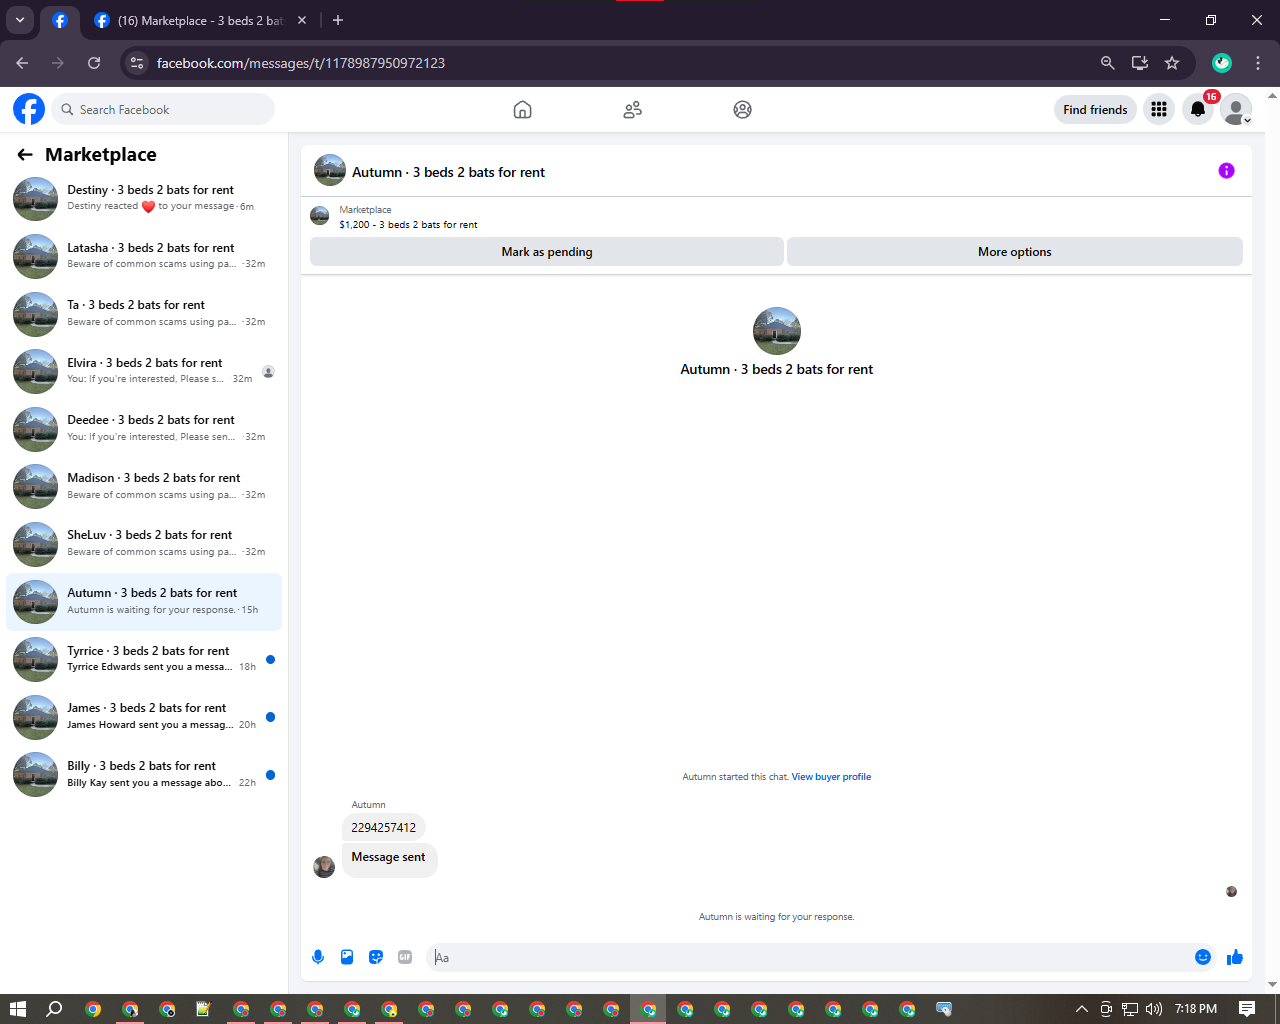1280x1024 pixels.
Task: Show hidden system tray icons
Action: (1081, 1009)
